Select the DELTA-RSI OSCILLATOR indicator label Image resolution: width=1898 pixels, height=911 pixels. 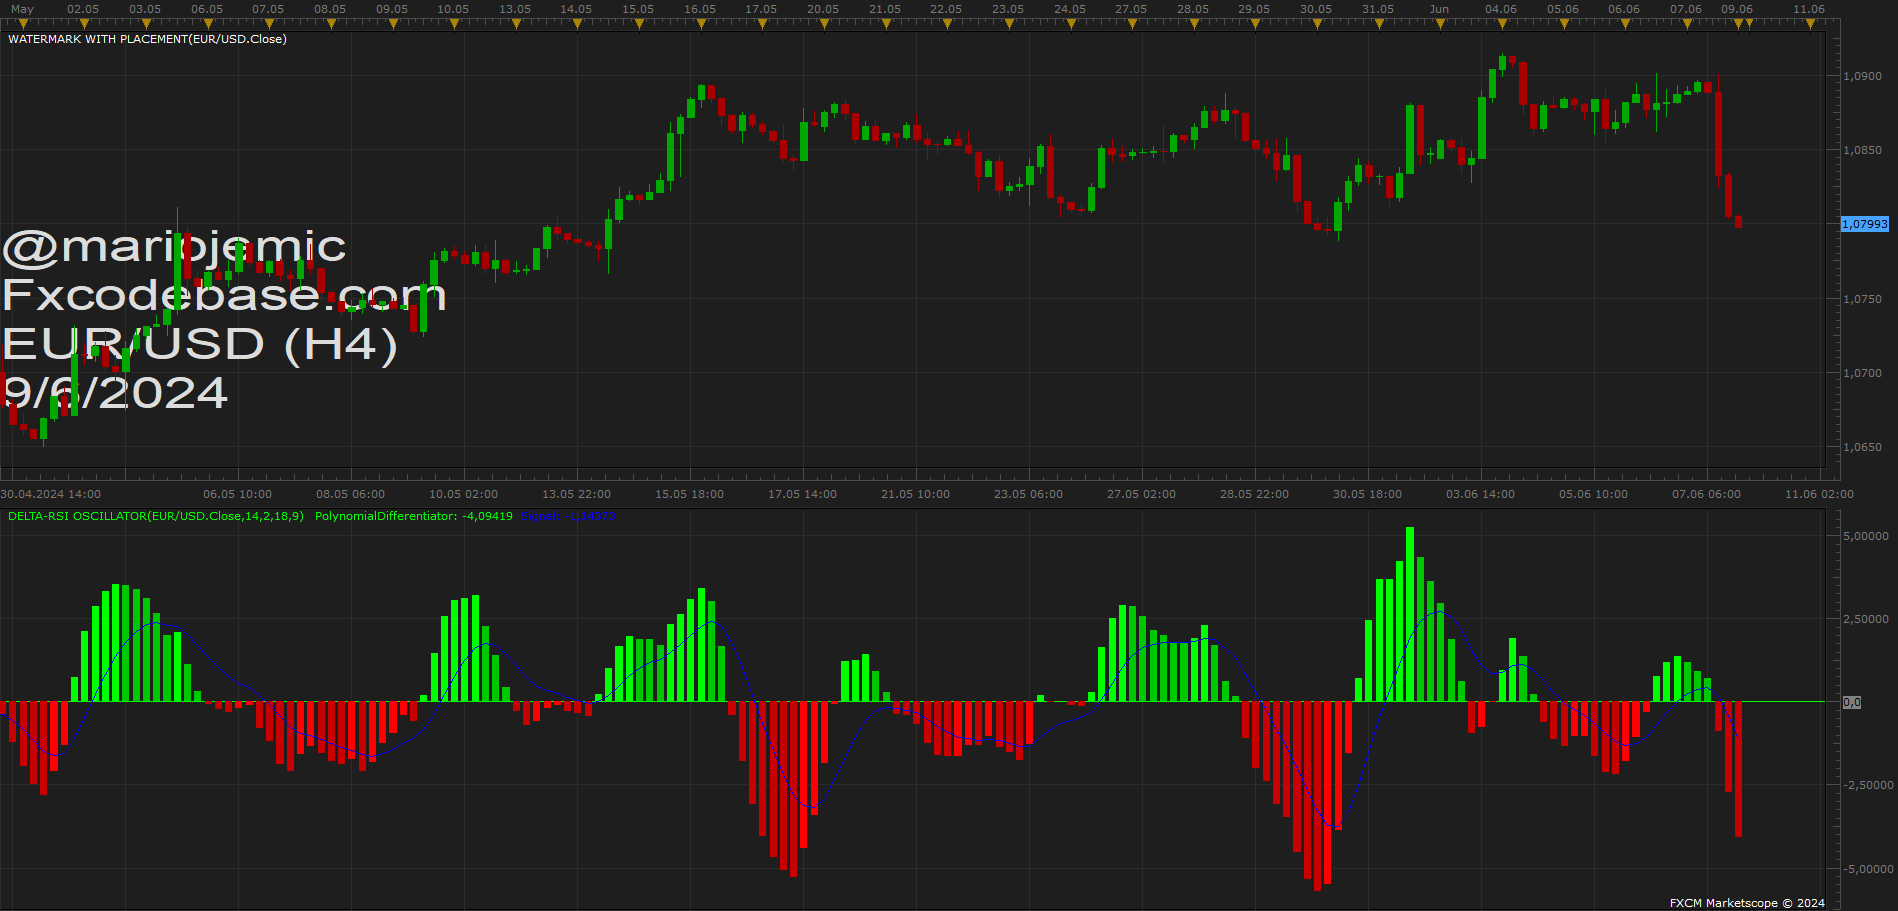pos(156,516)
